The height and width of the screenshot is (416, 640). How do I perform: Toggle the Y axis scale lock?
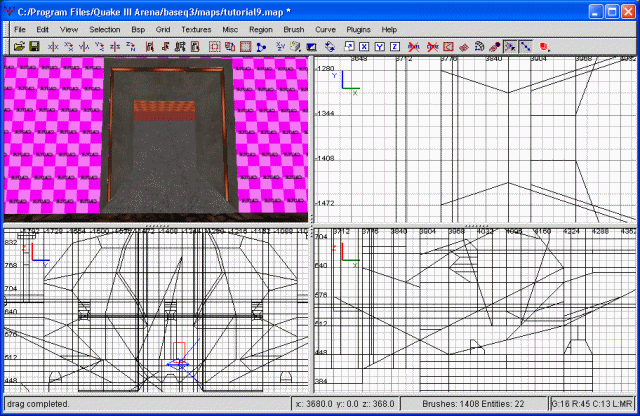tap(380, 47)
